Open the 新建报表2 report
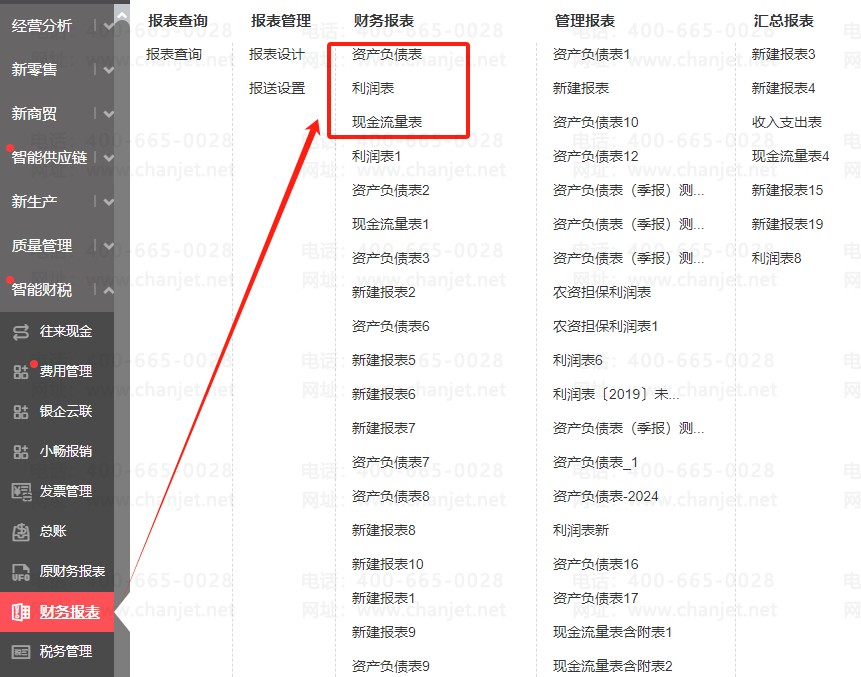 pos(383,292)
